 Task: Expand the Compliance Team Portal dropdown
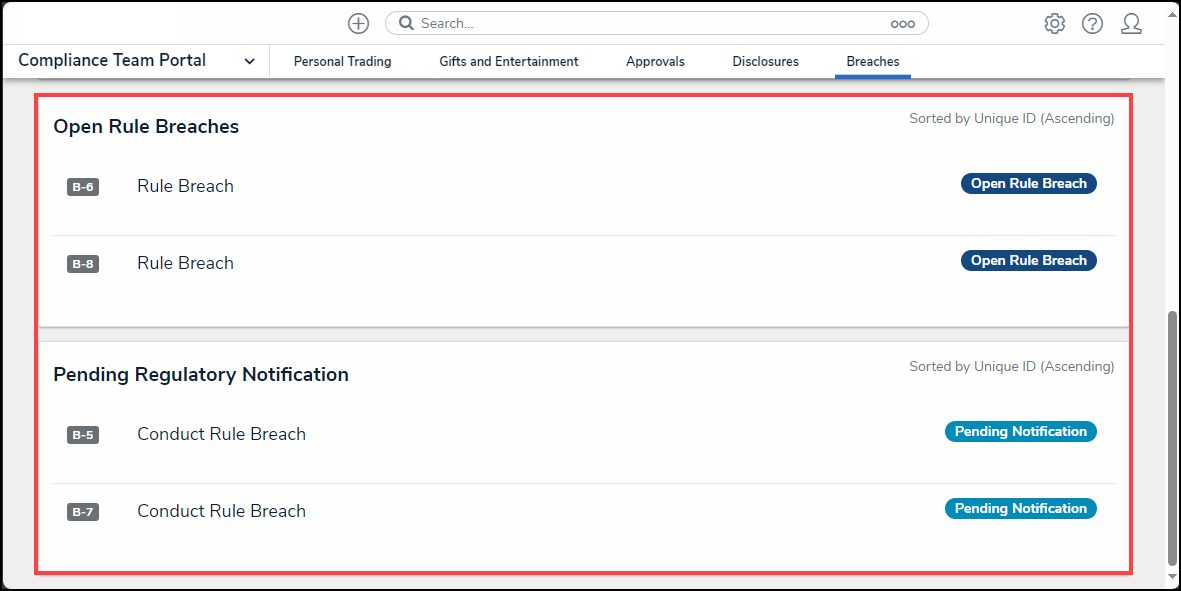coord(249,61)
